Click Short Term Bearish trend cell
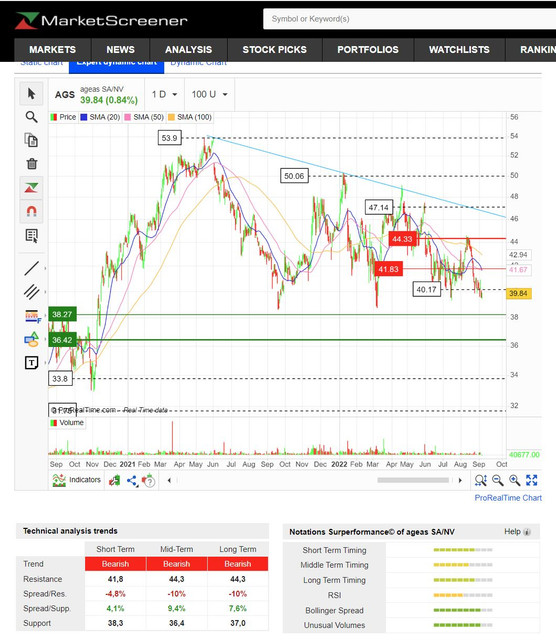The height and width of the screenshot is (640, 556). [x=116, y=564]
